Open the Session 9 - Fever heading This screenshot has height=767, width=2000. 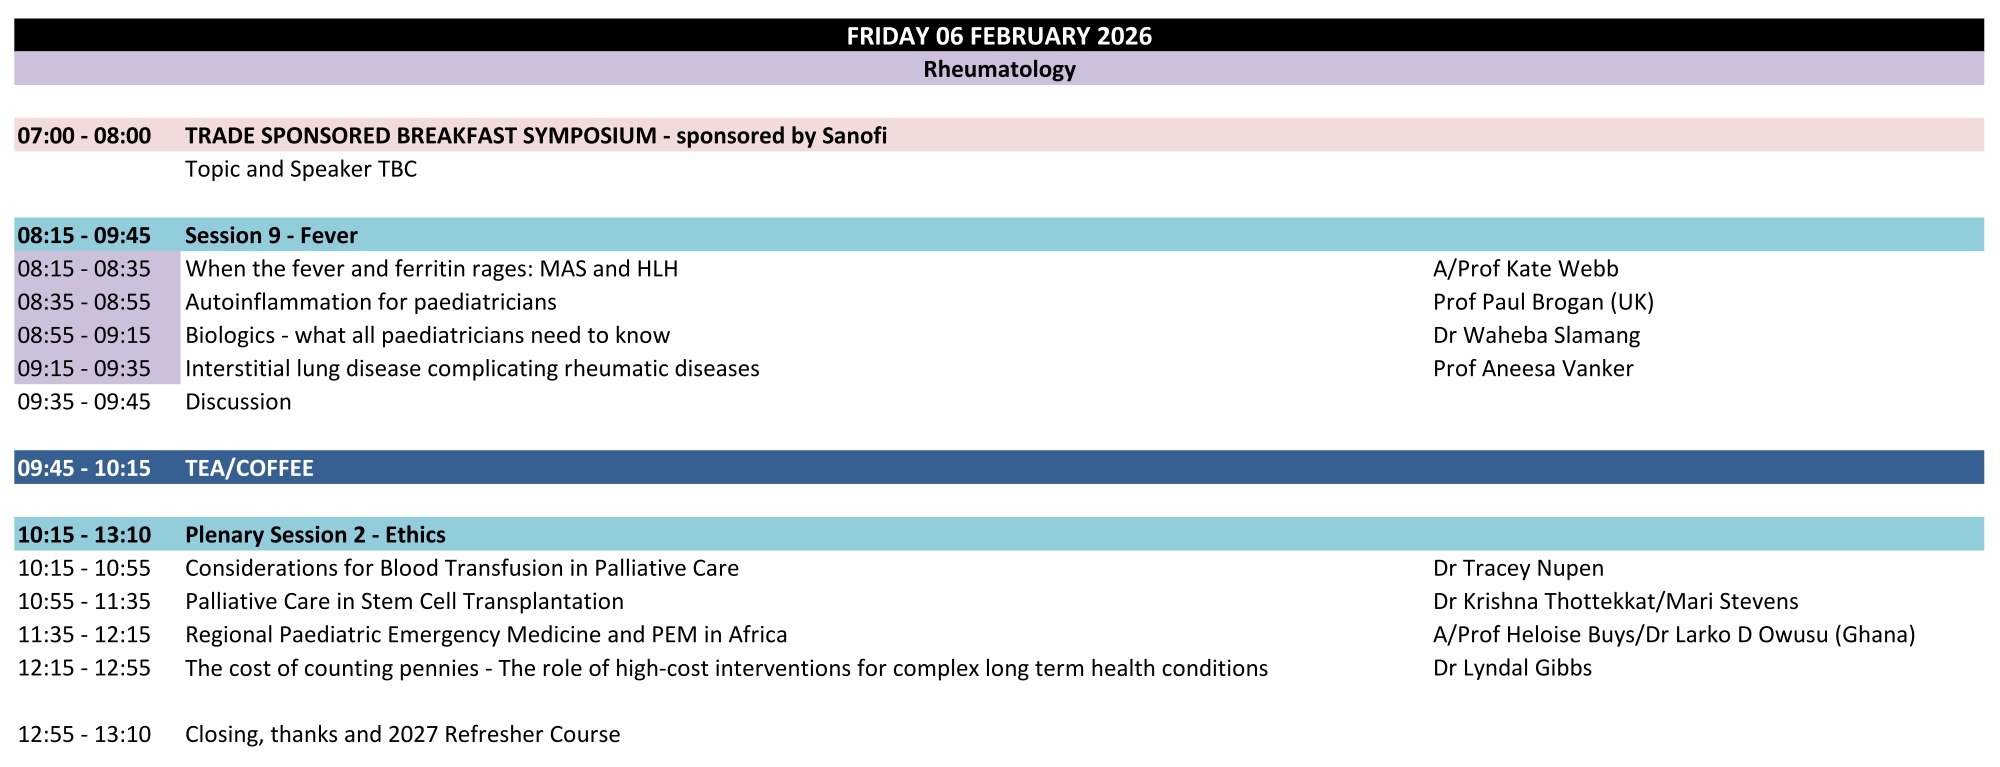pos(271,236)
